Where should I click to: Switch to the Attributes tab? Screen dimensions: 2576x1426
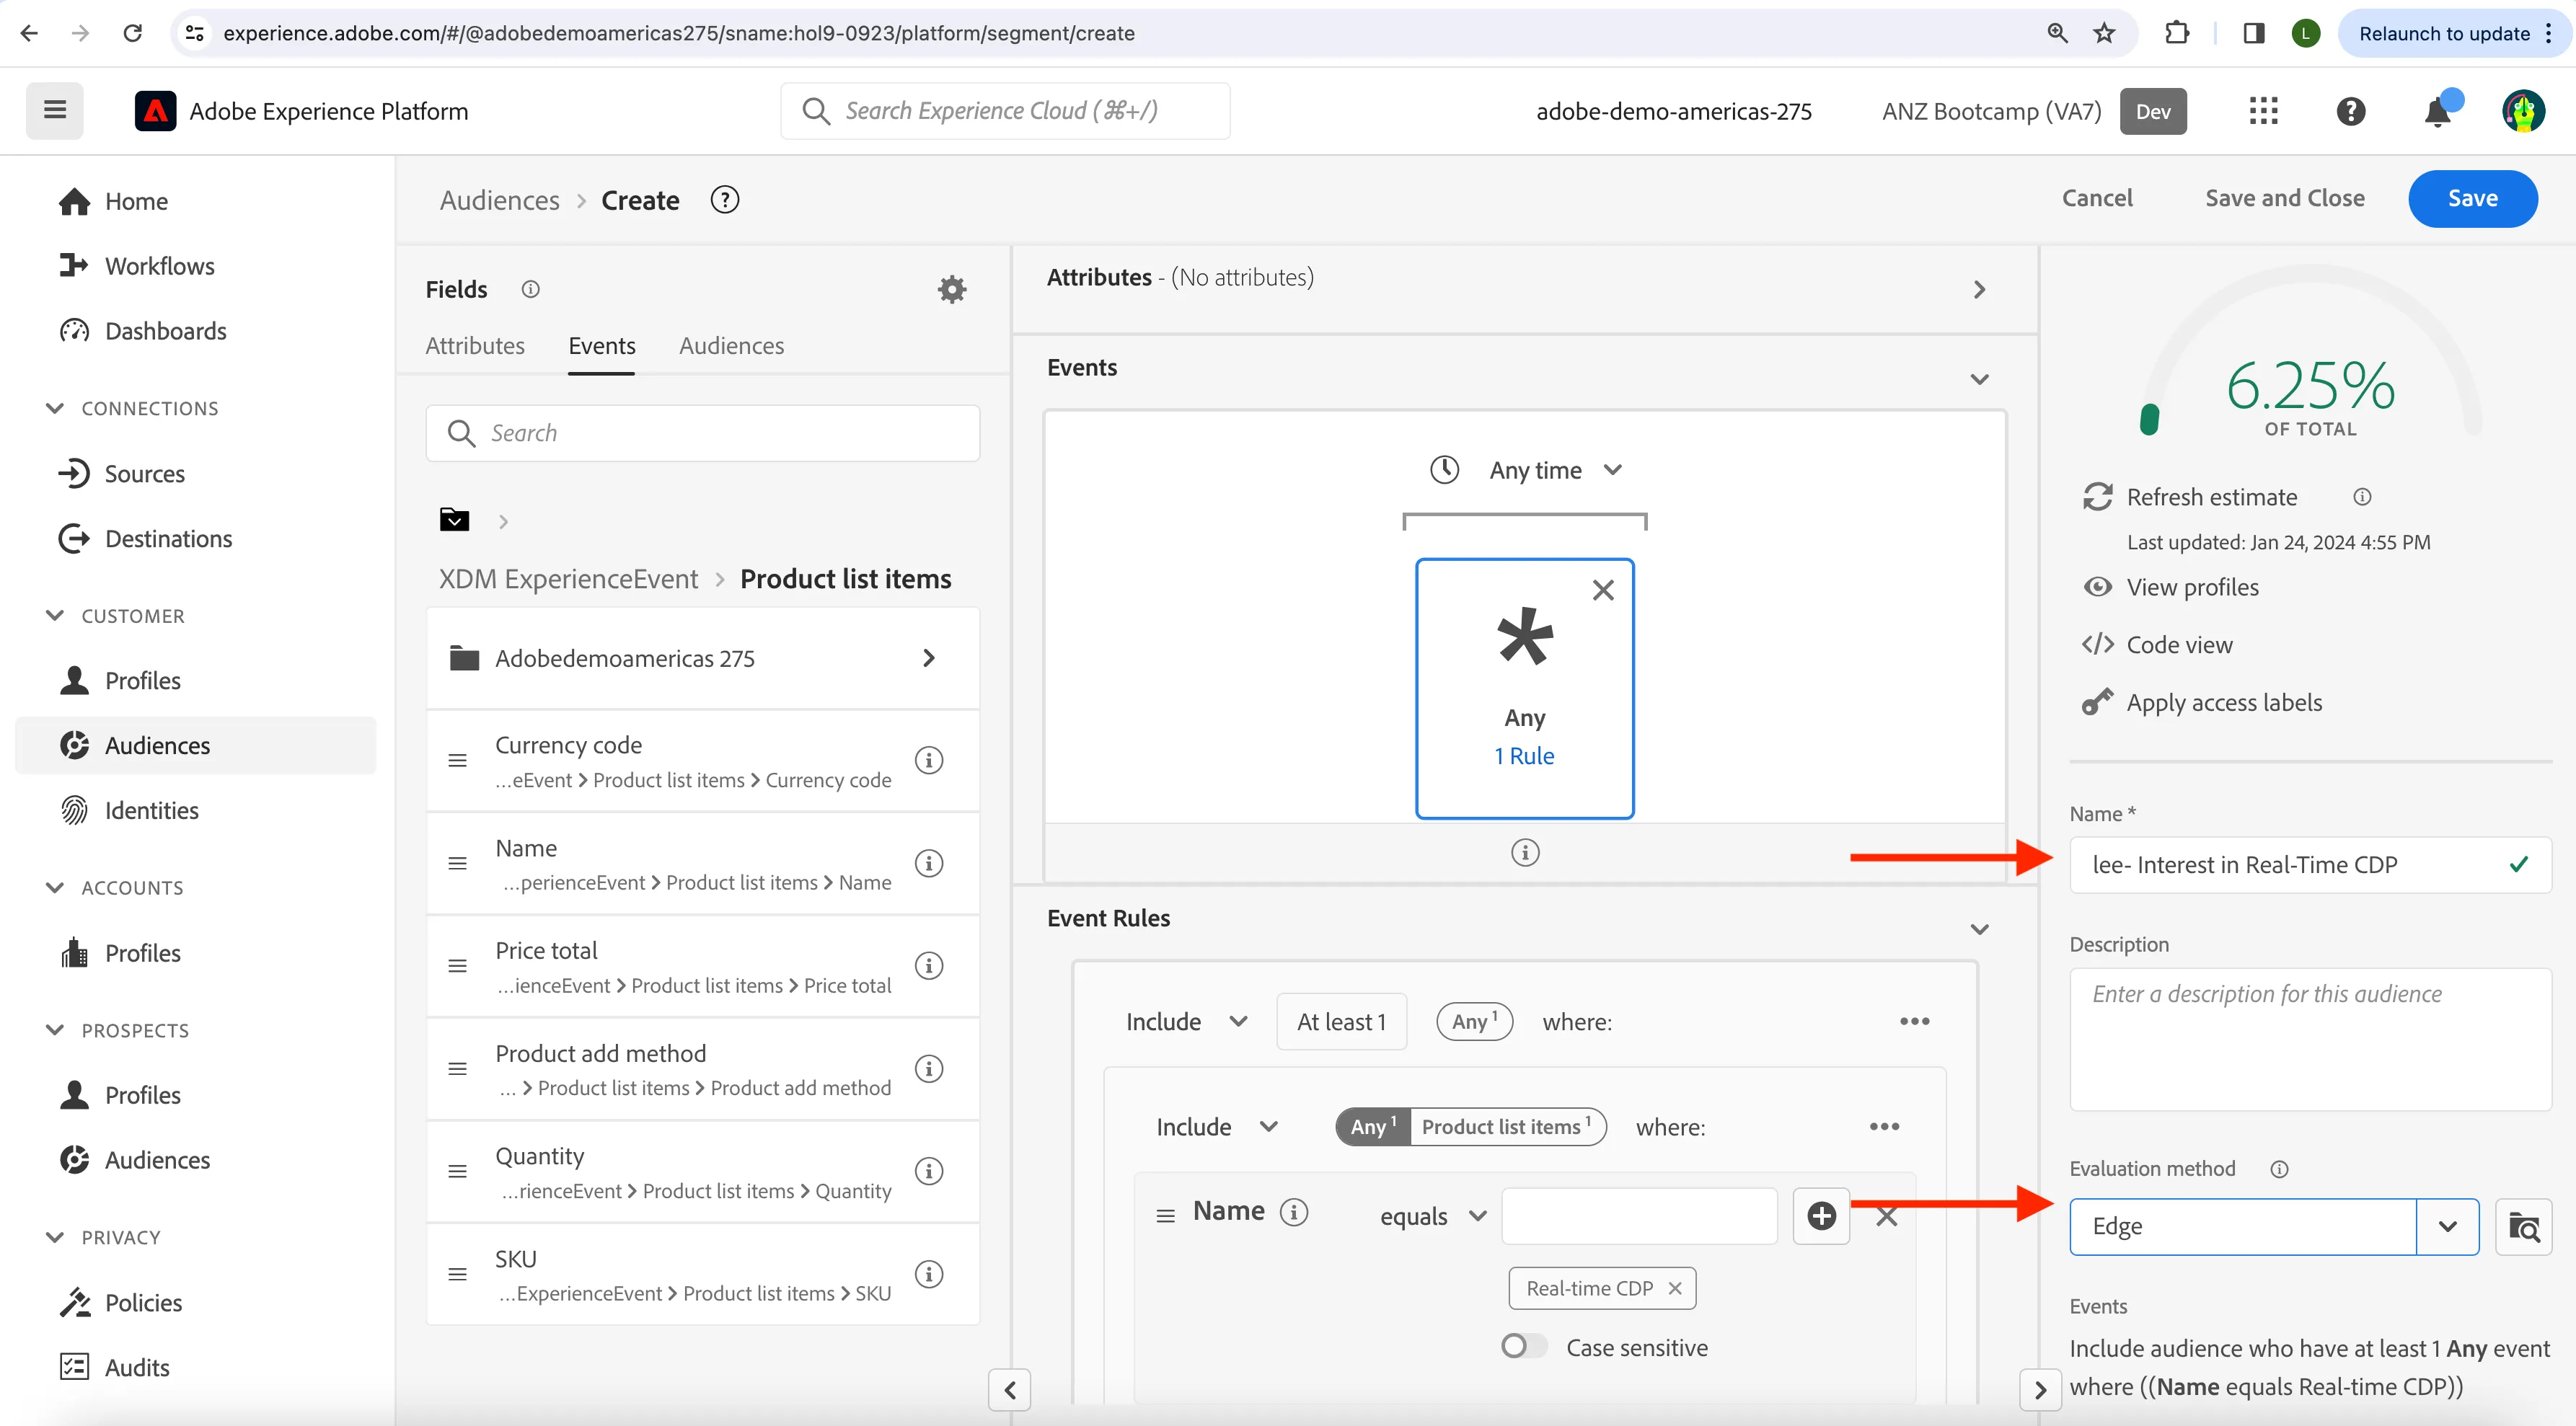tap(474, 346)
